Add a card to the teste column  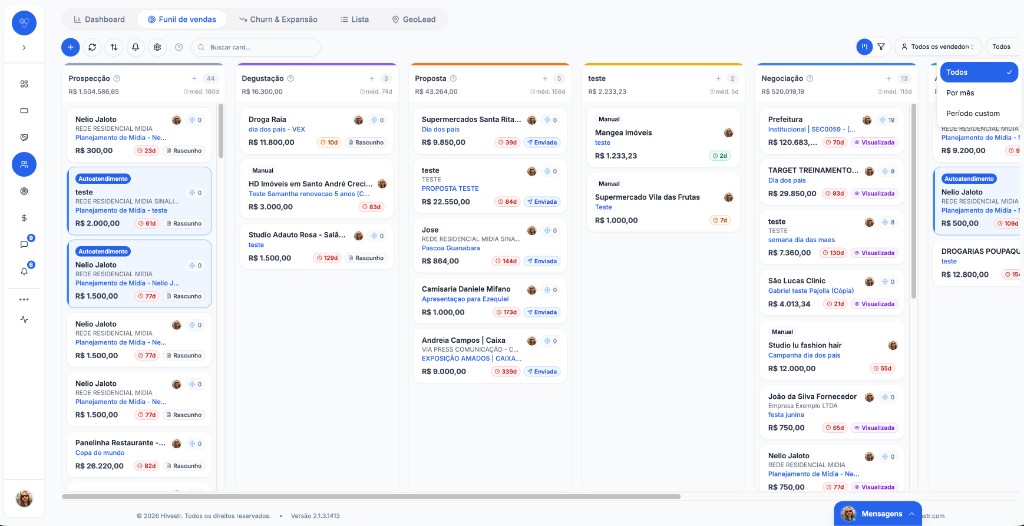point(718,78)
